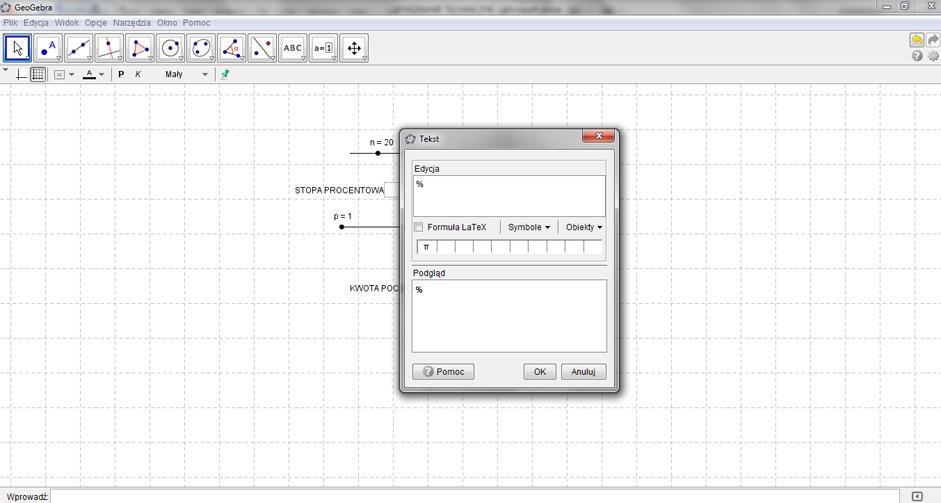
Task: Select the Circle with center tool
Action: click(170, 48)
